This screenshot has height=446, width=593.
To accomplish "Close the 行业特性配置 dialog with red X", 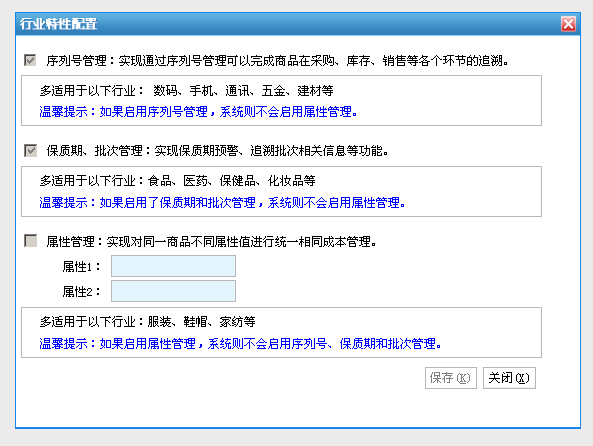I will click(568, 24).
